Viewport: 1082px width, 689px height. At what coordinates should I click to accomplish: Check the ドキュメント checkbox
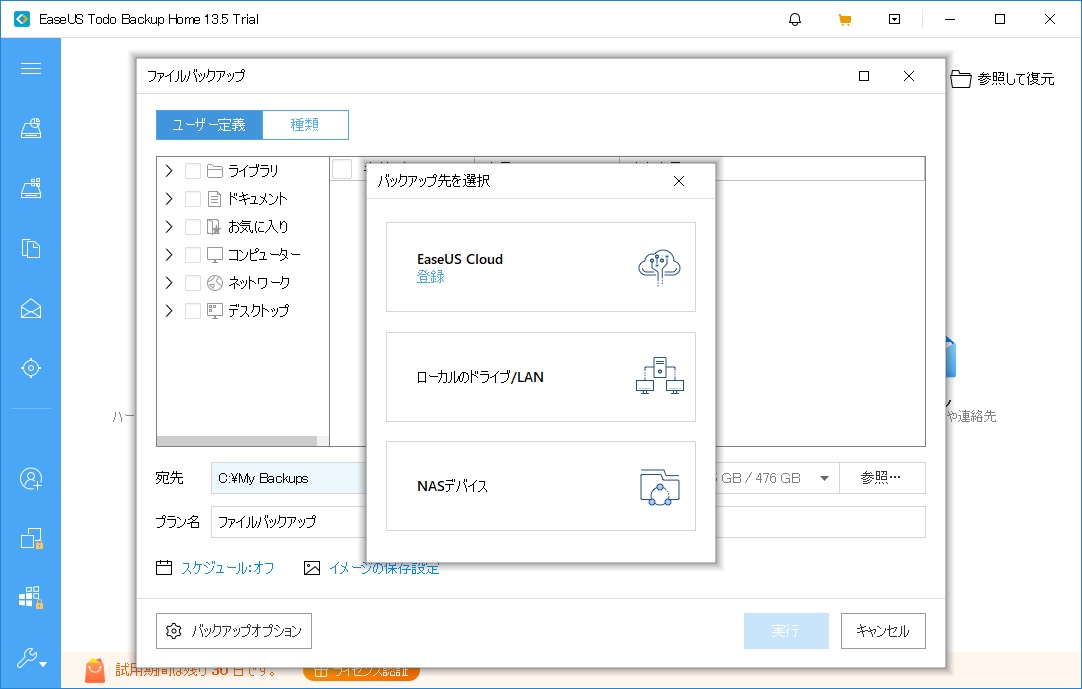(x=193, y=199)
